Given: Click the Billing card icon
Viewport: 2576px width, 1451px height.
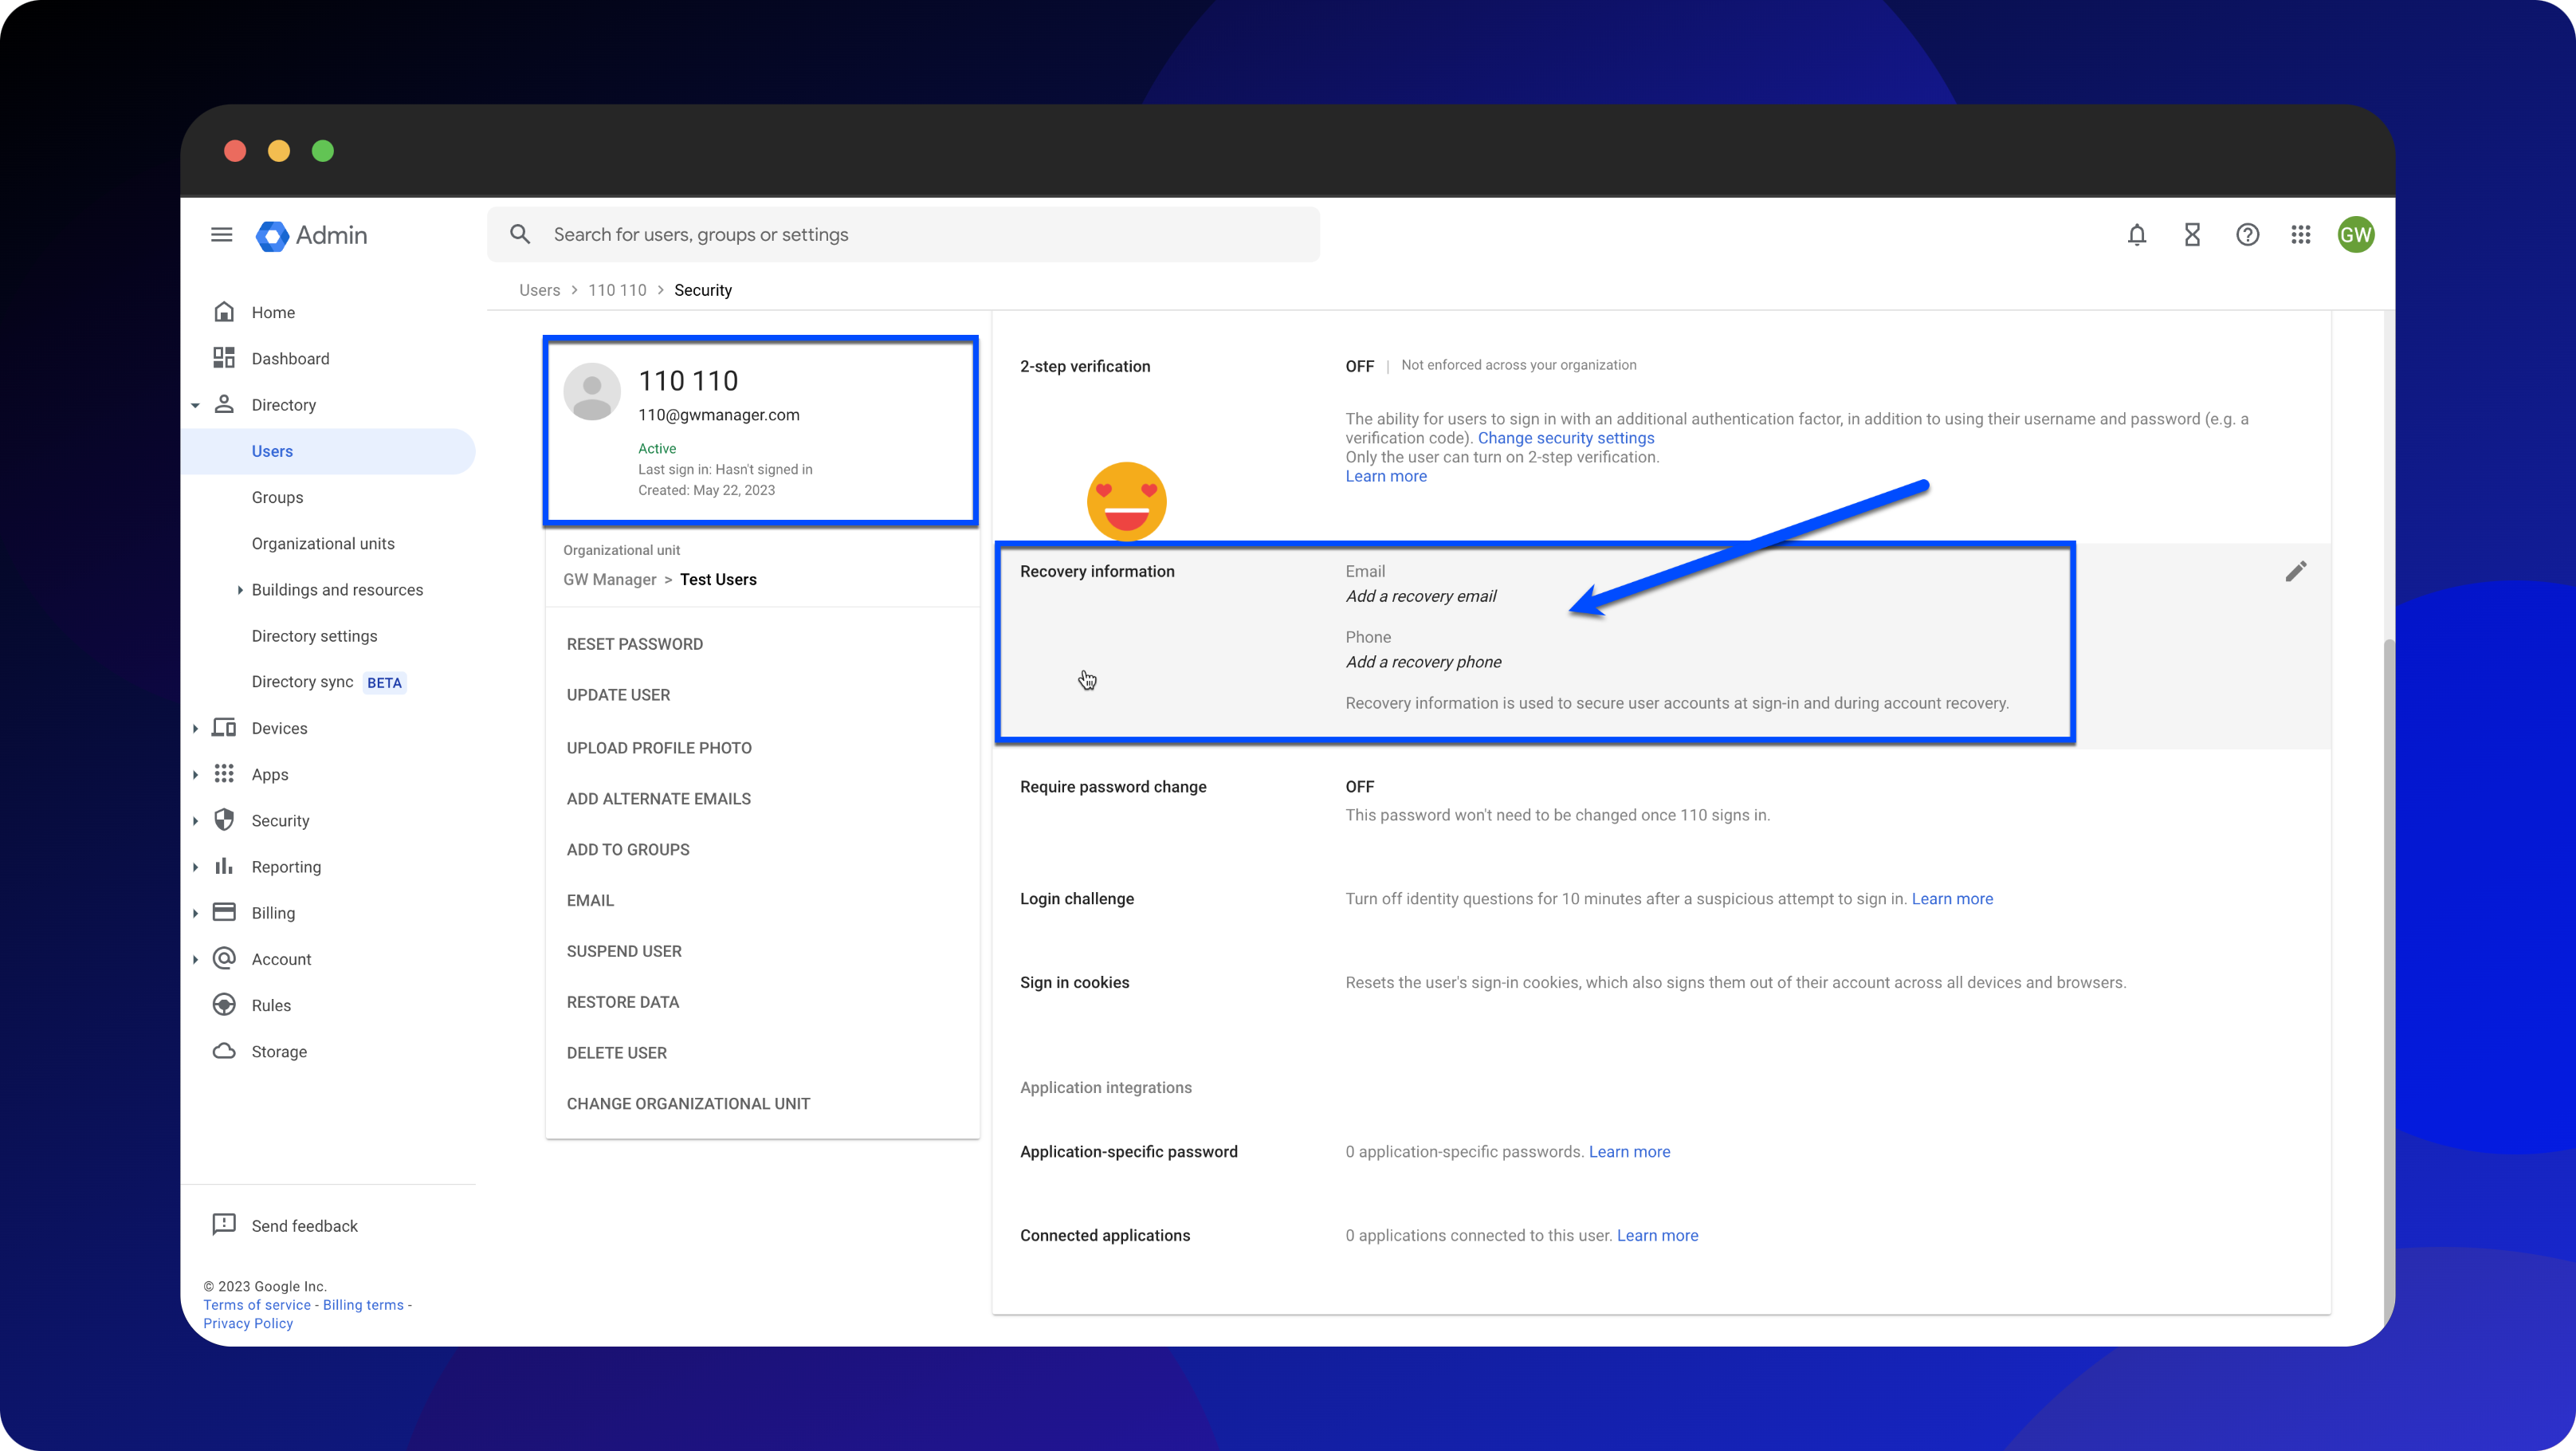Looking at the screenshot, I should tap(224, 912).
